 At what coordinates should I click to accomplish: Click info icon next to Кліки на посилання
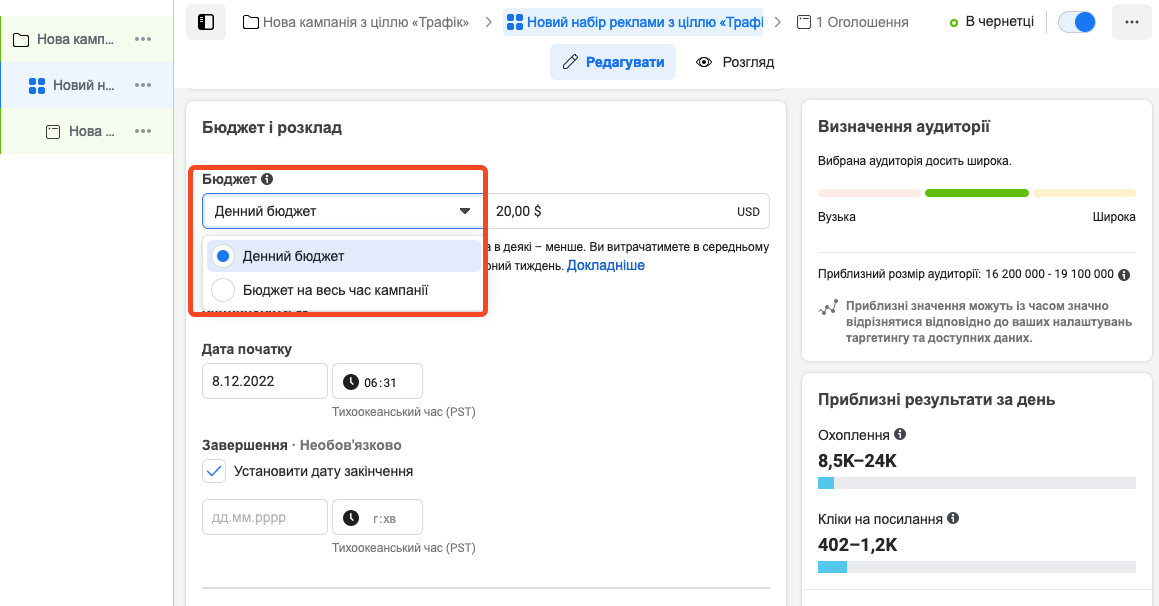953,519
